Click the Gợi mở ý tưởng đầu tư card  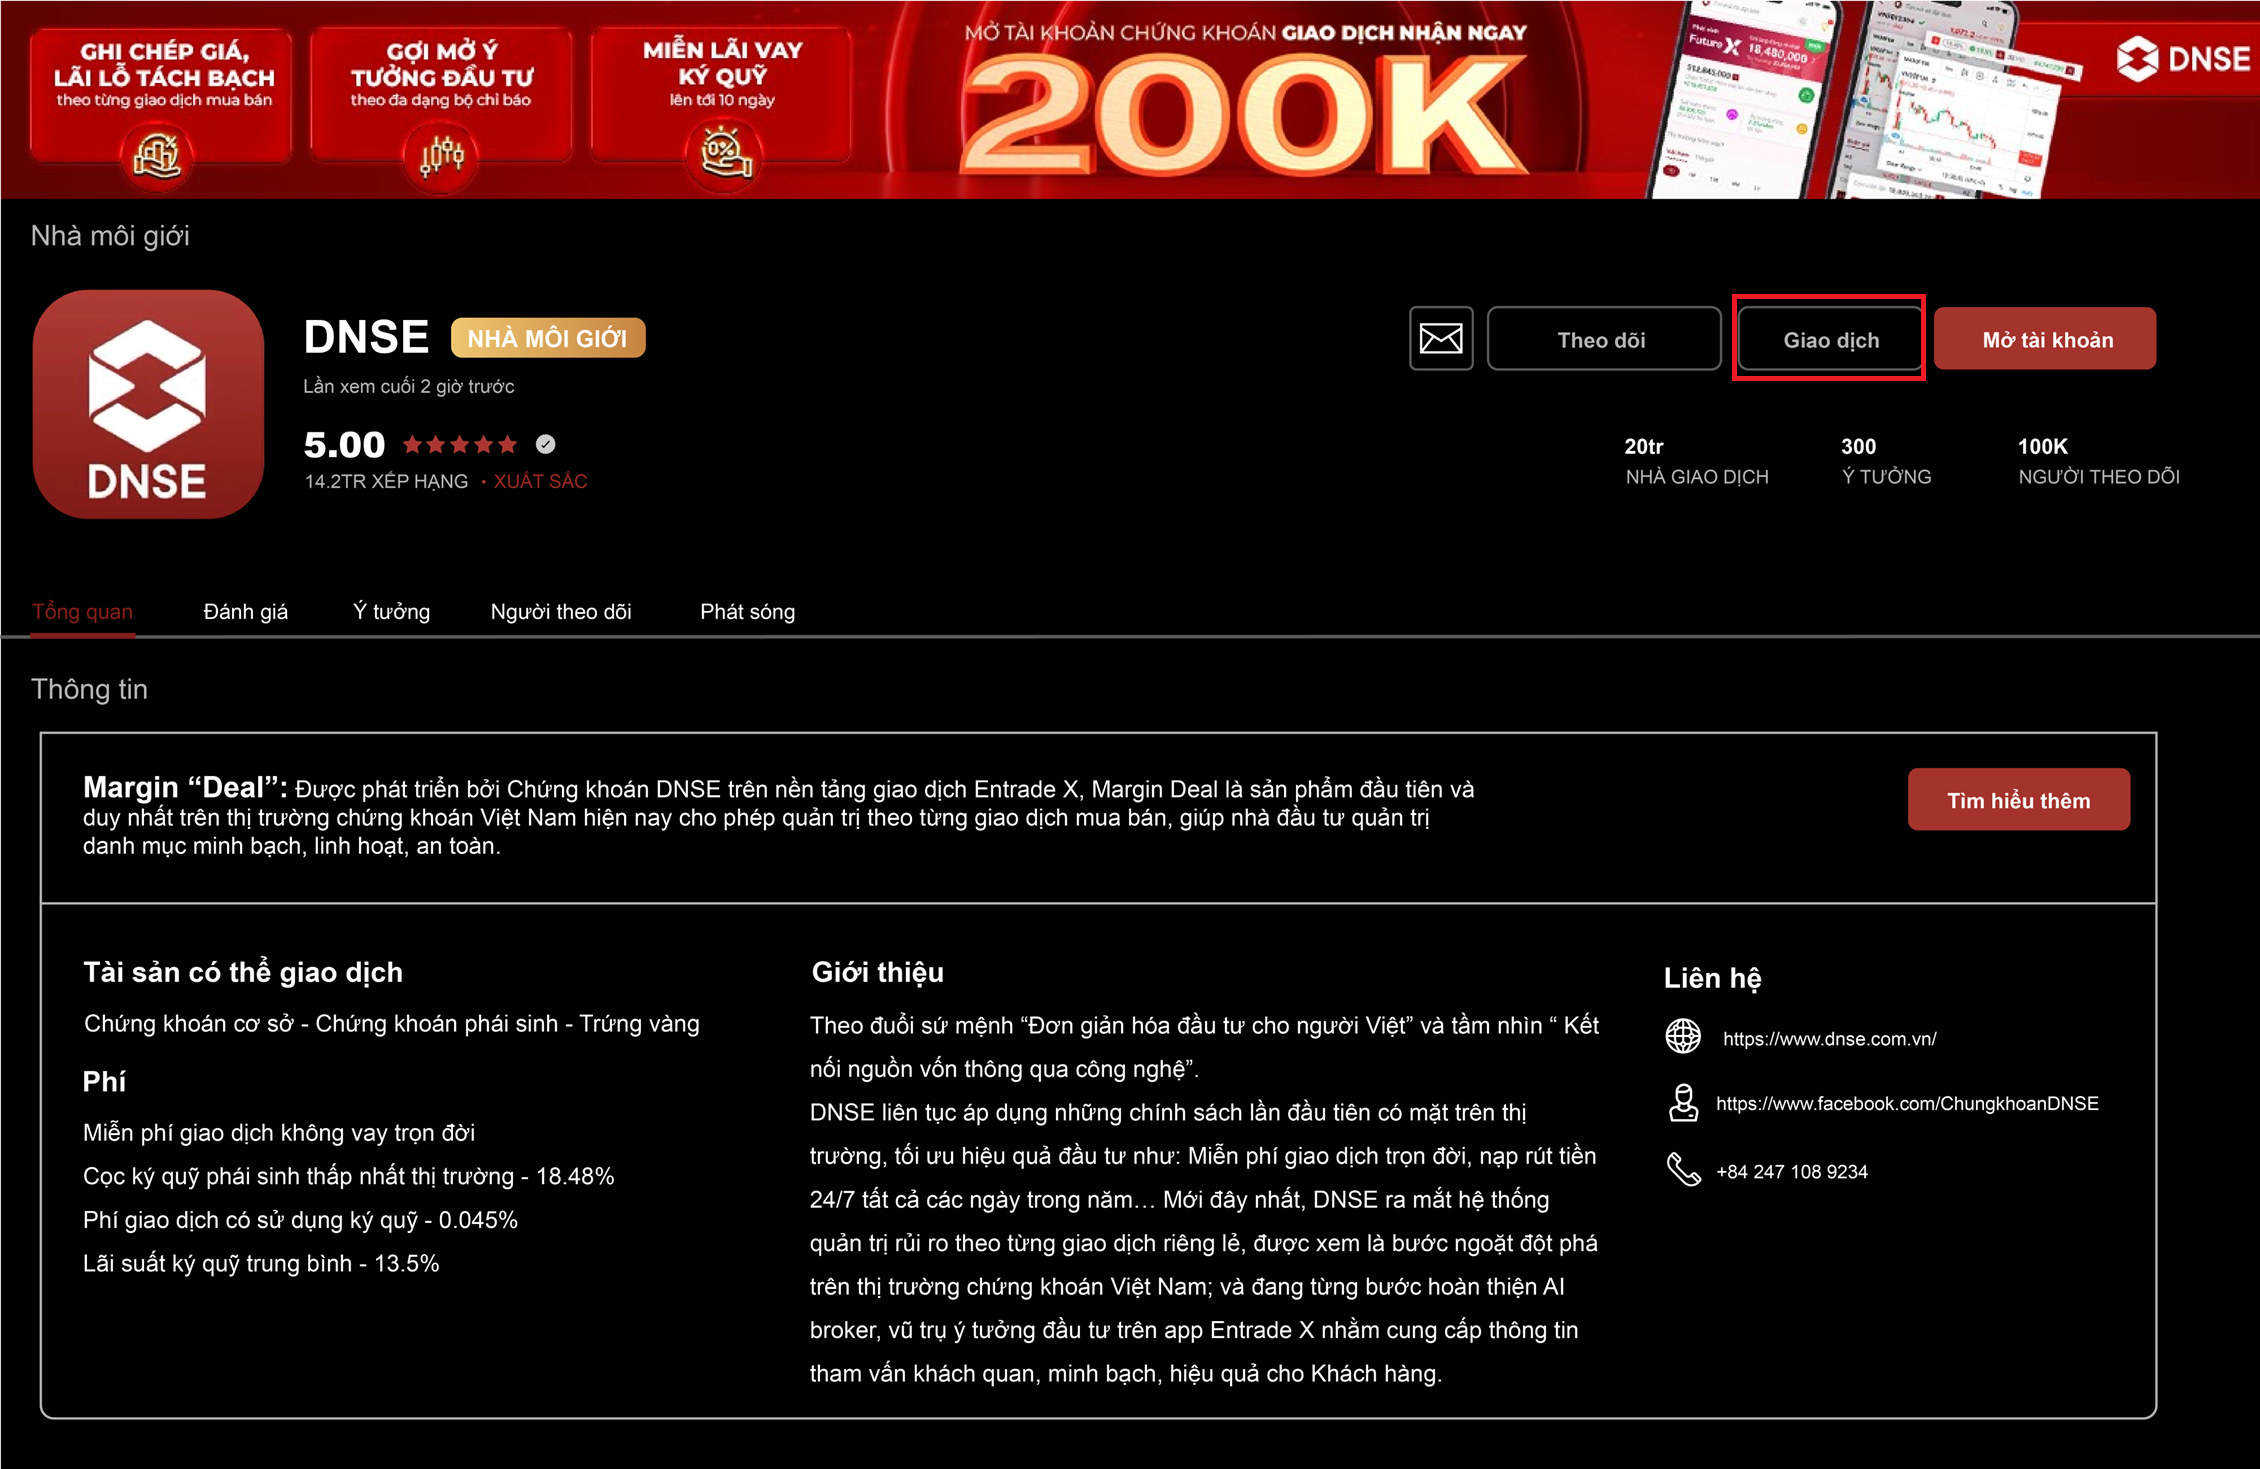(x=441, y=93)
